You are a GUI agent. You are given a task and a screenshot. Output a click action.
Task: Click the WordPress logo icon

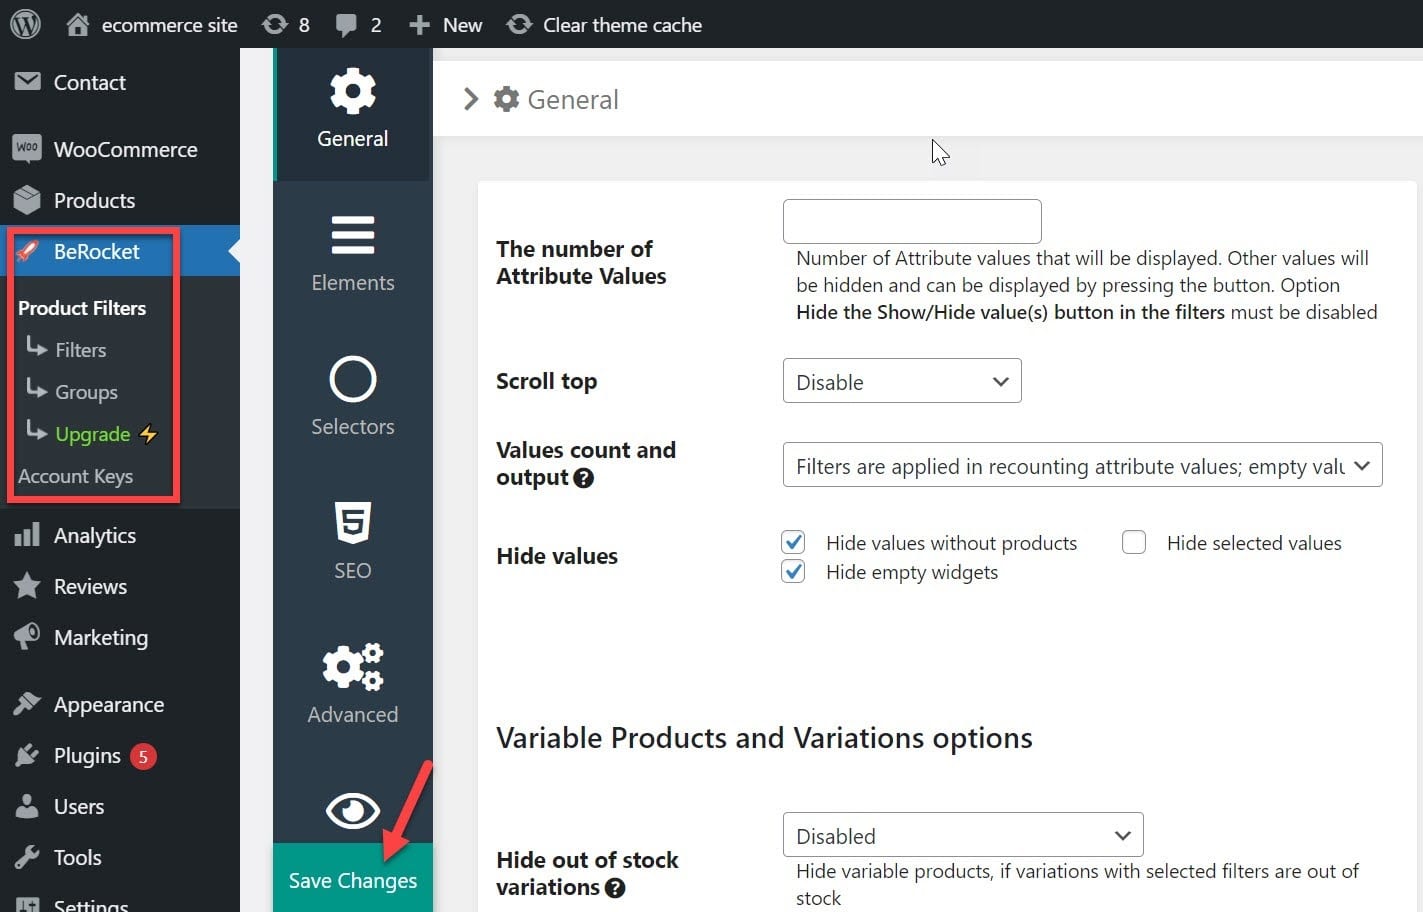click(x=25, y=24)
